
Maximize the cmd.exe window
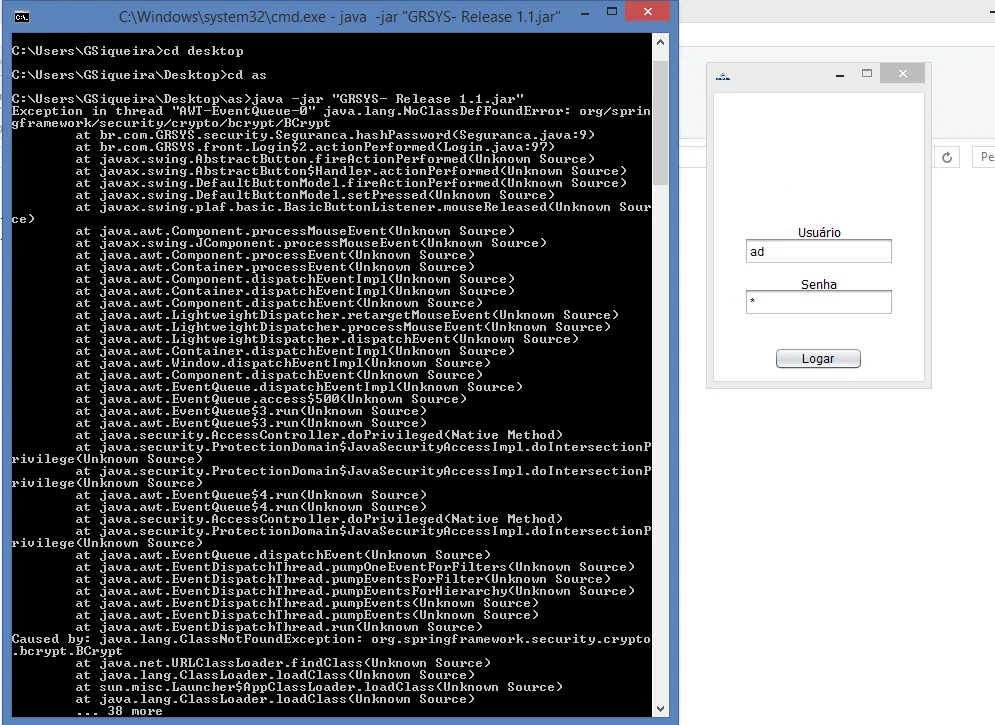tap(612, 11)
